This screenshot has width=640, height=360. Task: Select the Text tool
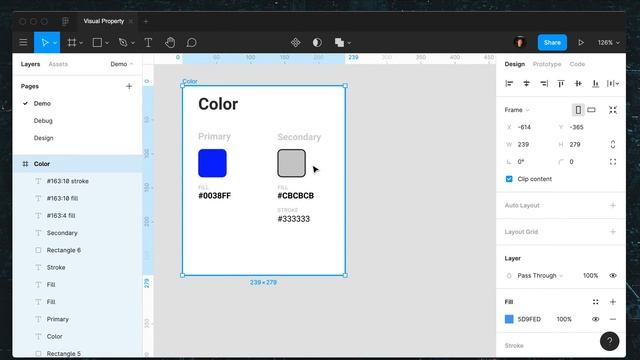click(148, 42)
